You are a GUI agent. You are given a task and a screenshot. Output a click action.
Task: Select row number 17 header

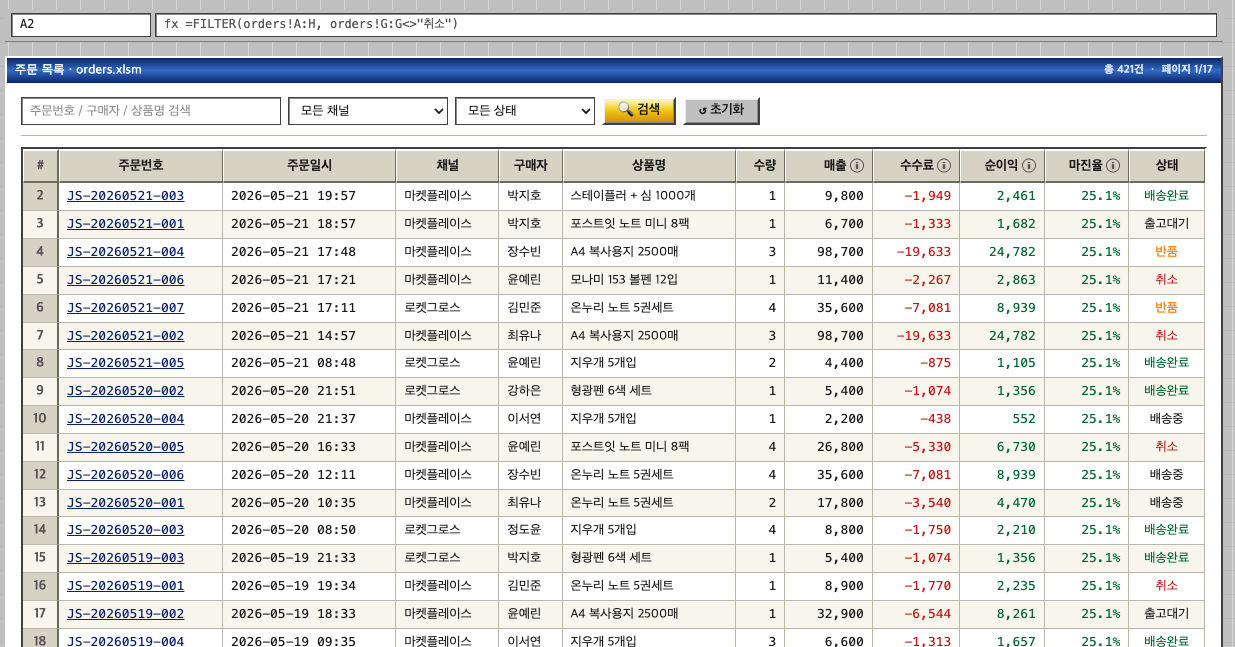pos(40,614)
